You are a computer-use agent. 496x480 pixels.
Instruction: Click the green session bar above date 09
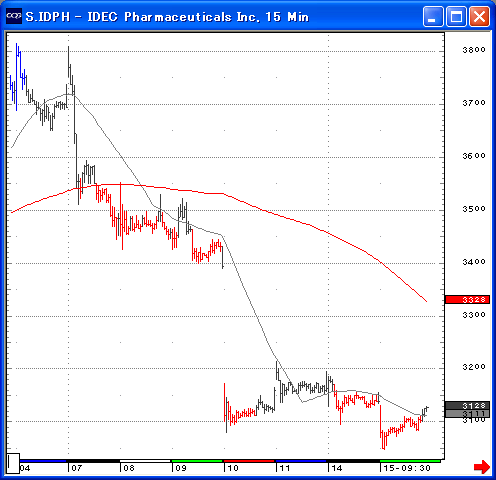197,461
